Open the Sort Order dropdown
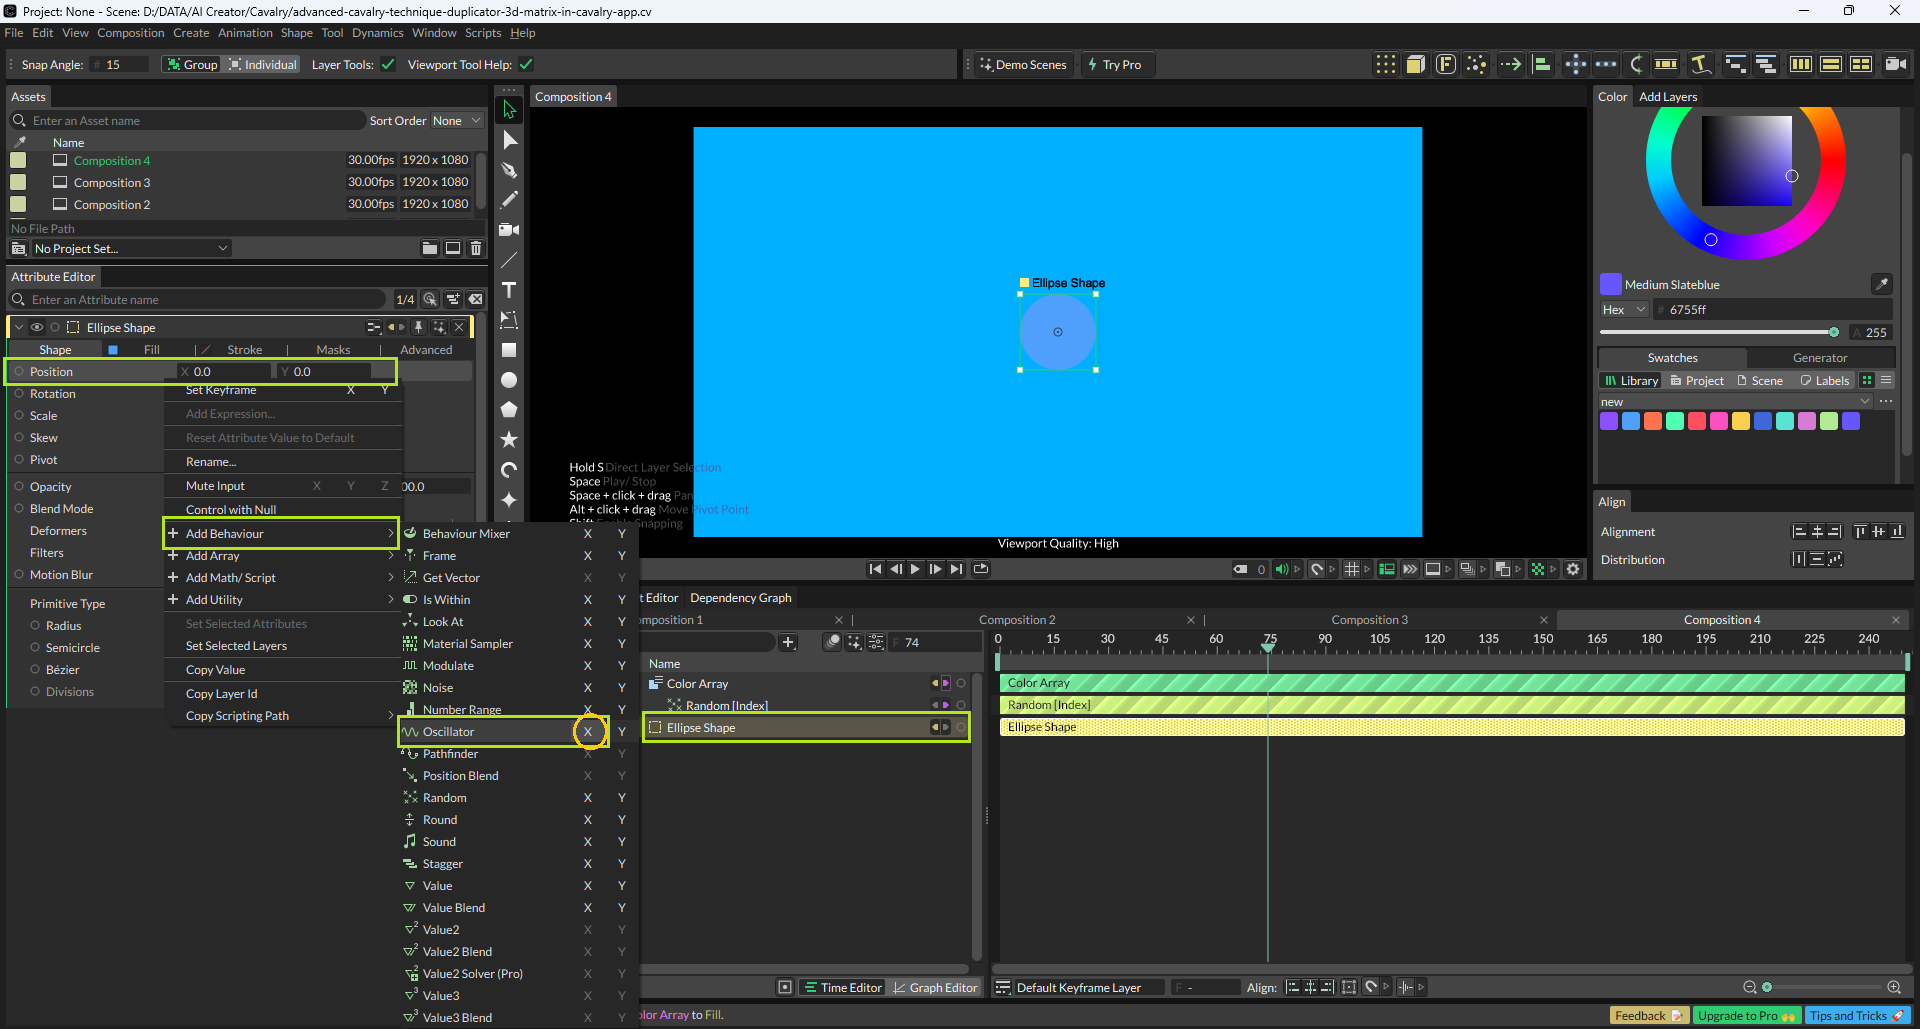1920x1029 pixels. (456, 121)
